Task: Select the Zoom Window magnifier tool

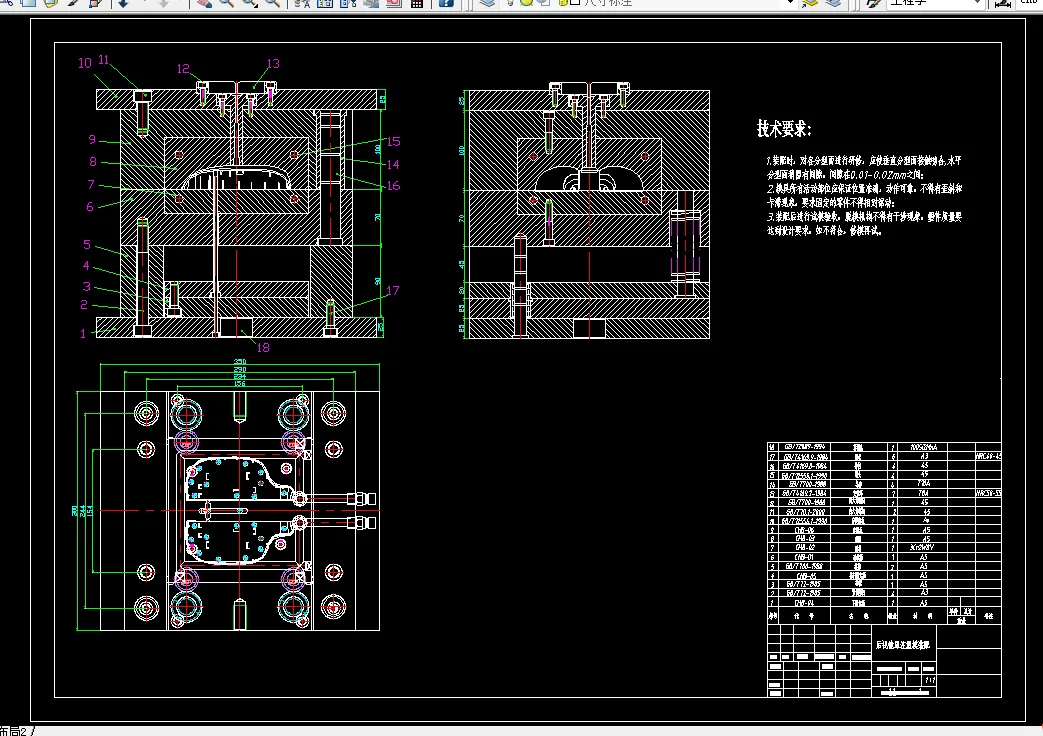Action: (249, 3)
